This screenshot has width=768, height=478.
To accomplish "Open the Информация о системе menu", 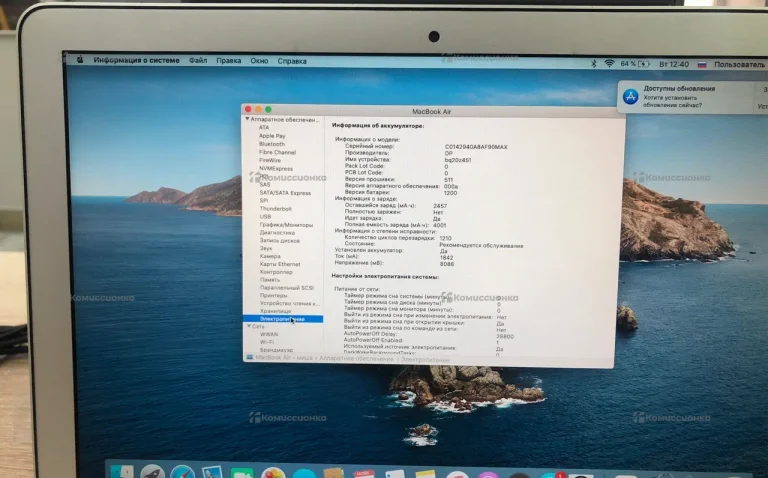I will pos(137,60).
